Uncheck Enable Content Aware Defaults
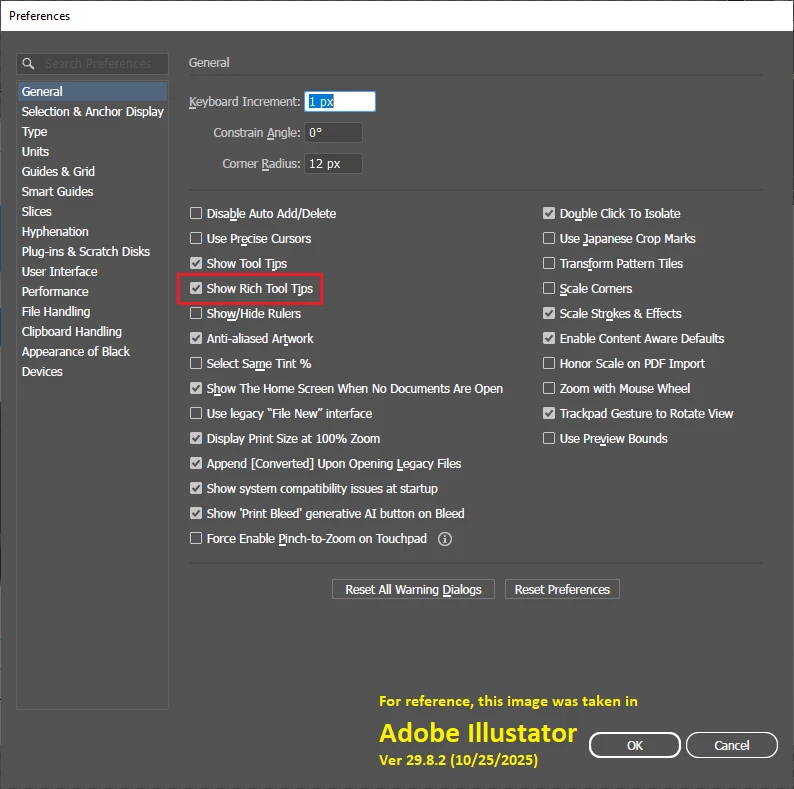This screenshot has height=789, width=794. point(549,338)
